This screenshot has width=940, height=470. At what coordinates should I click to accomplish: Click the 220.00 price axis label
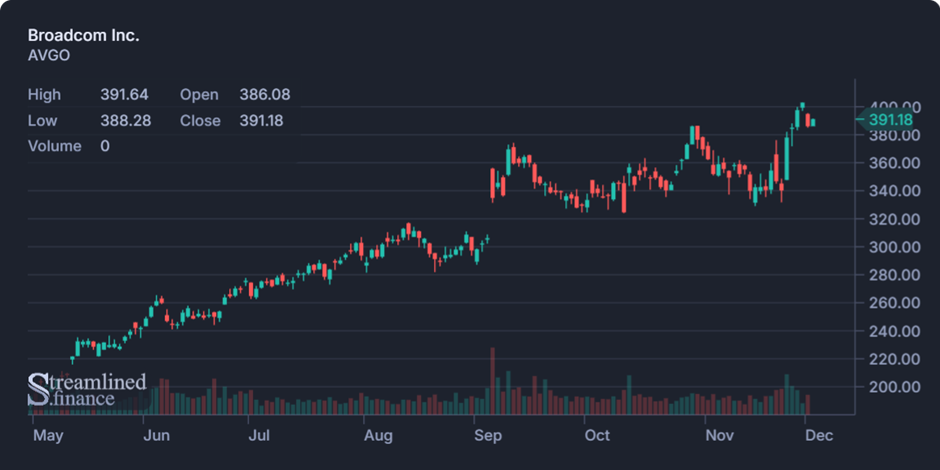click(893, 359)
